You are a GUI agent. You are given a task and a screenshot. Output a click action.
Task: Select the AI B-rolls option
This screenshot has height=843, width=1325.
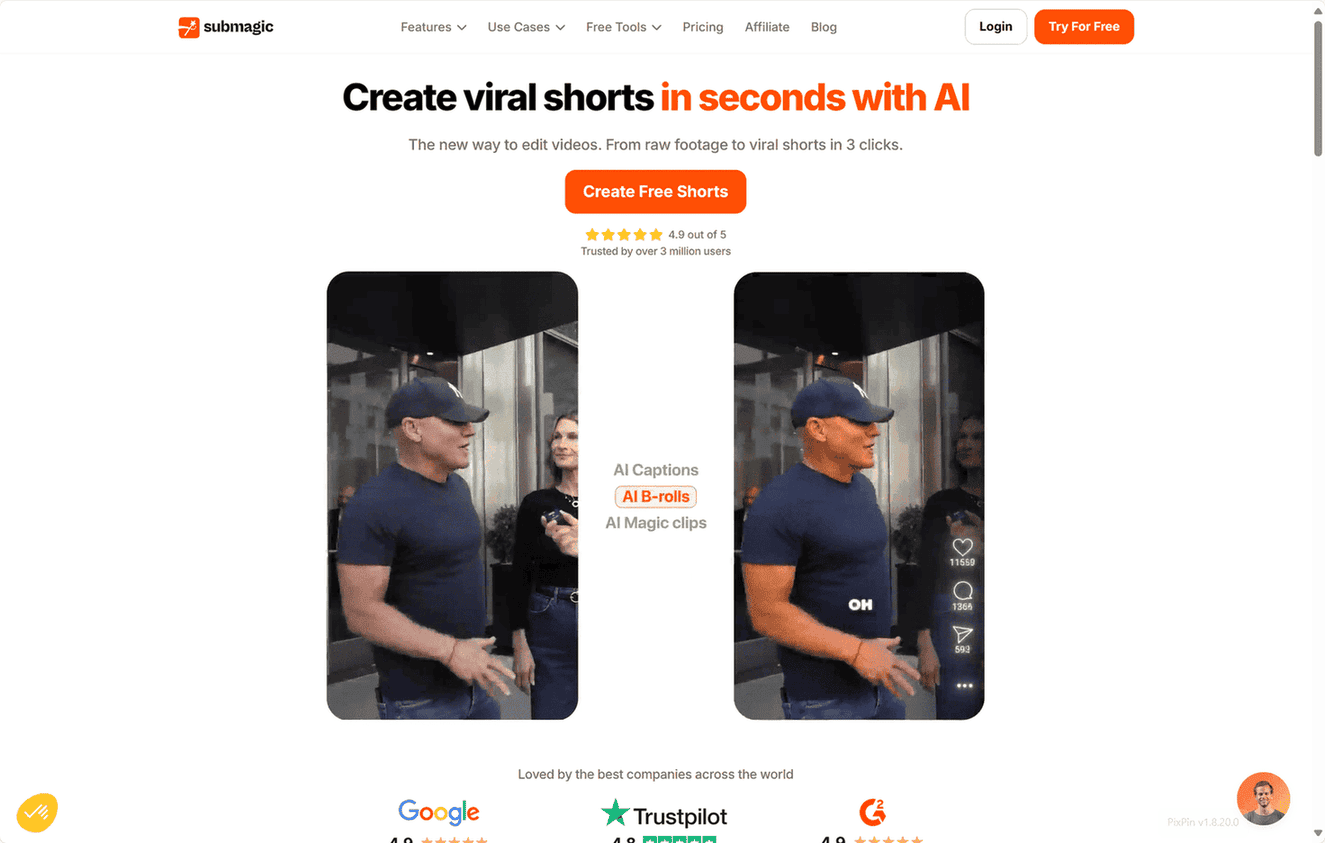[656, 497]
